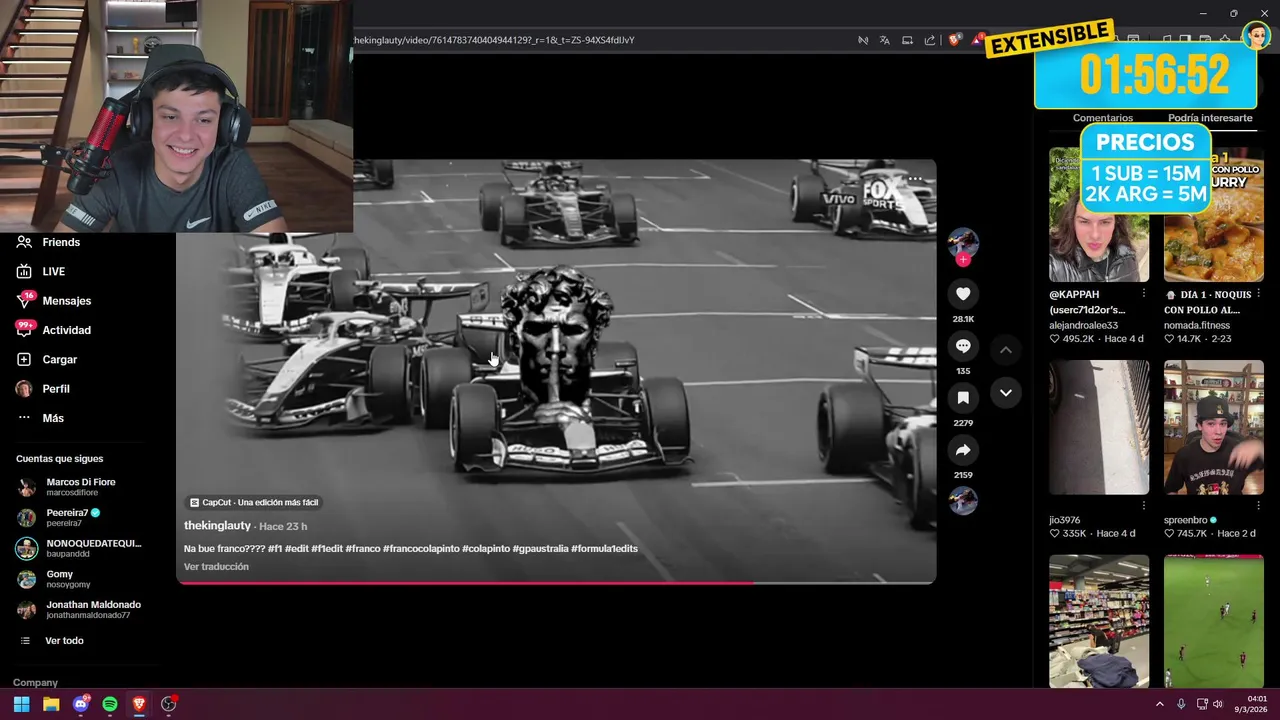Open File Explorer from the taskbar

(x=51, y=704)
